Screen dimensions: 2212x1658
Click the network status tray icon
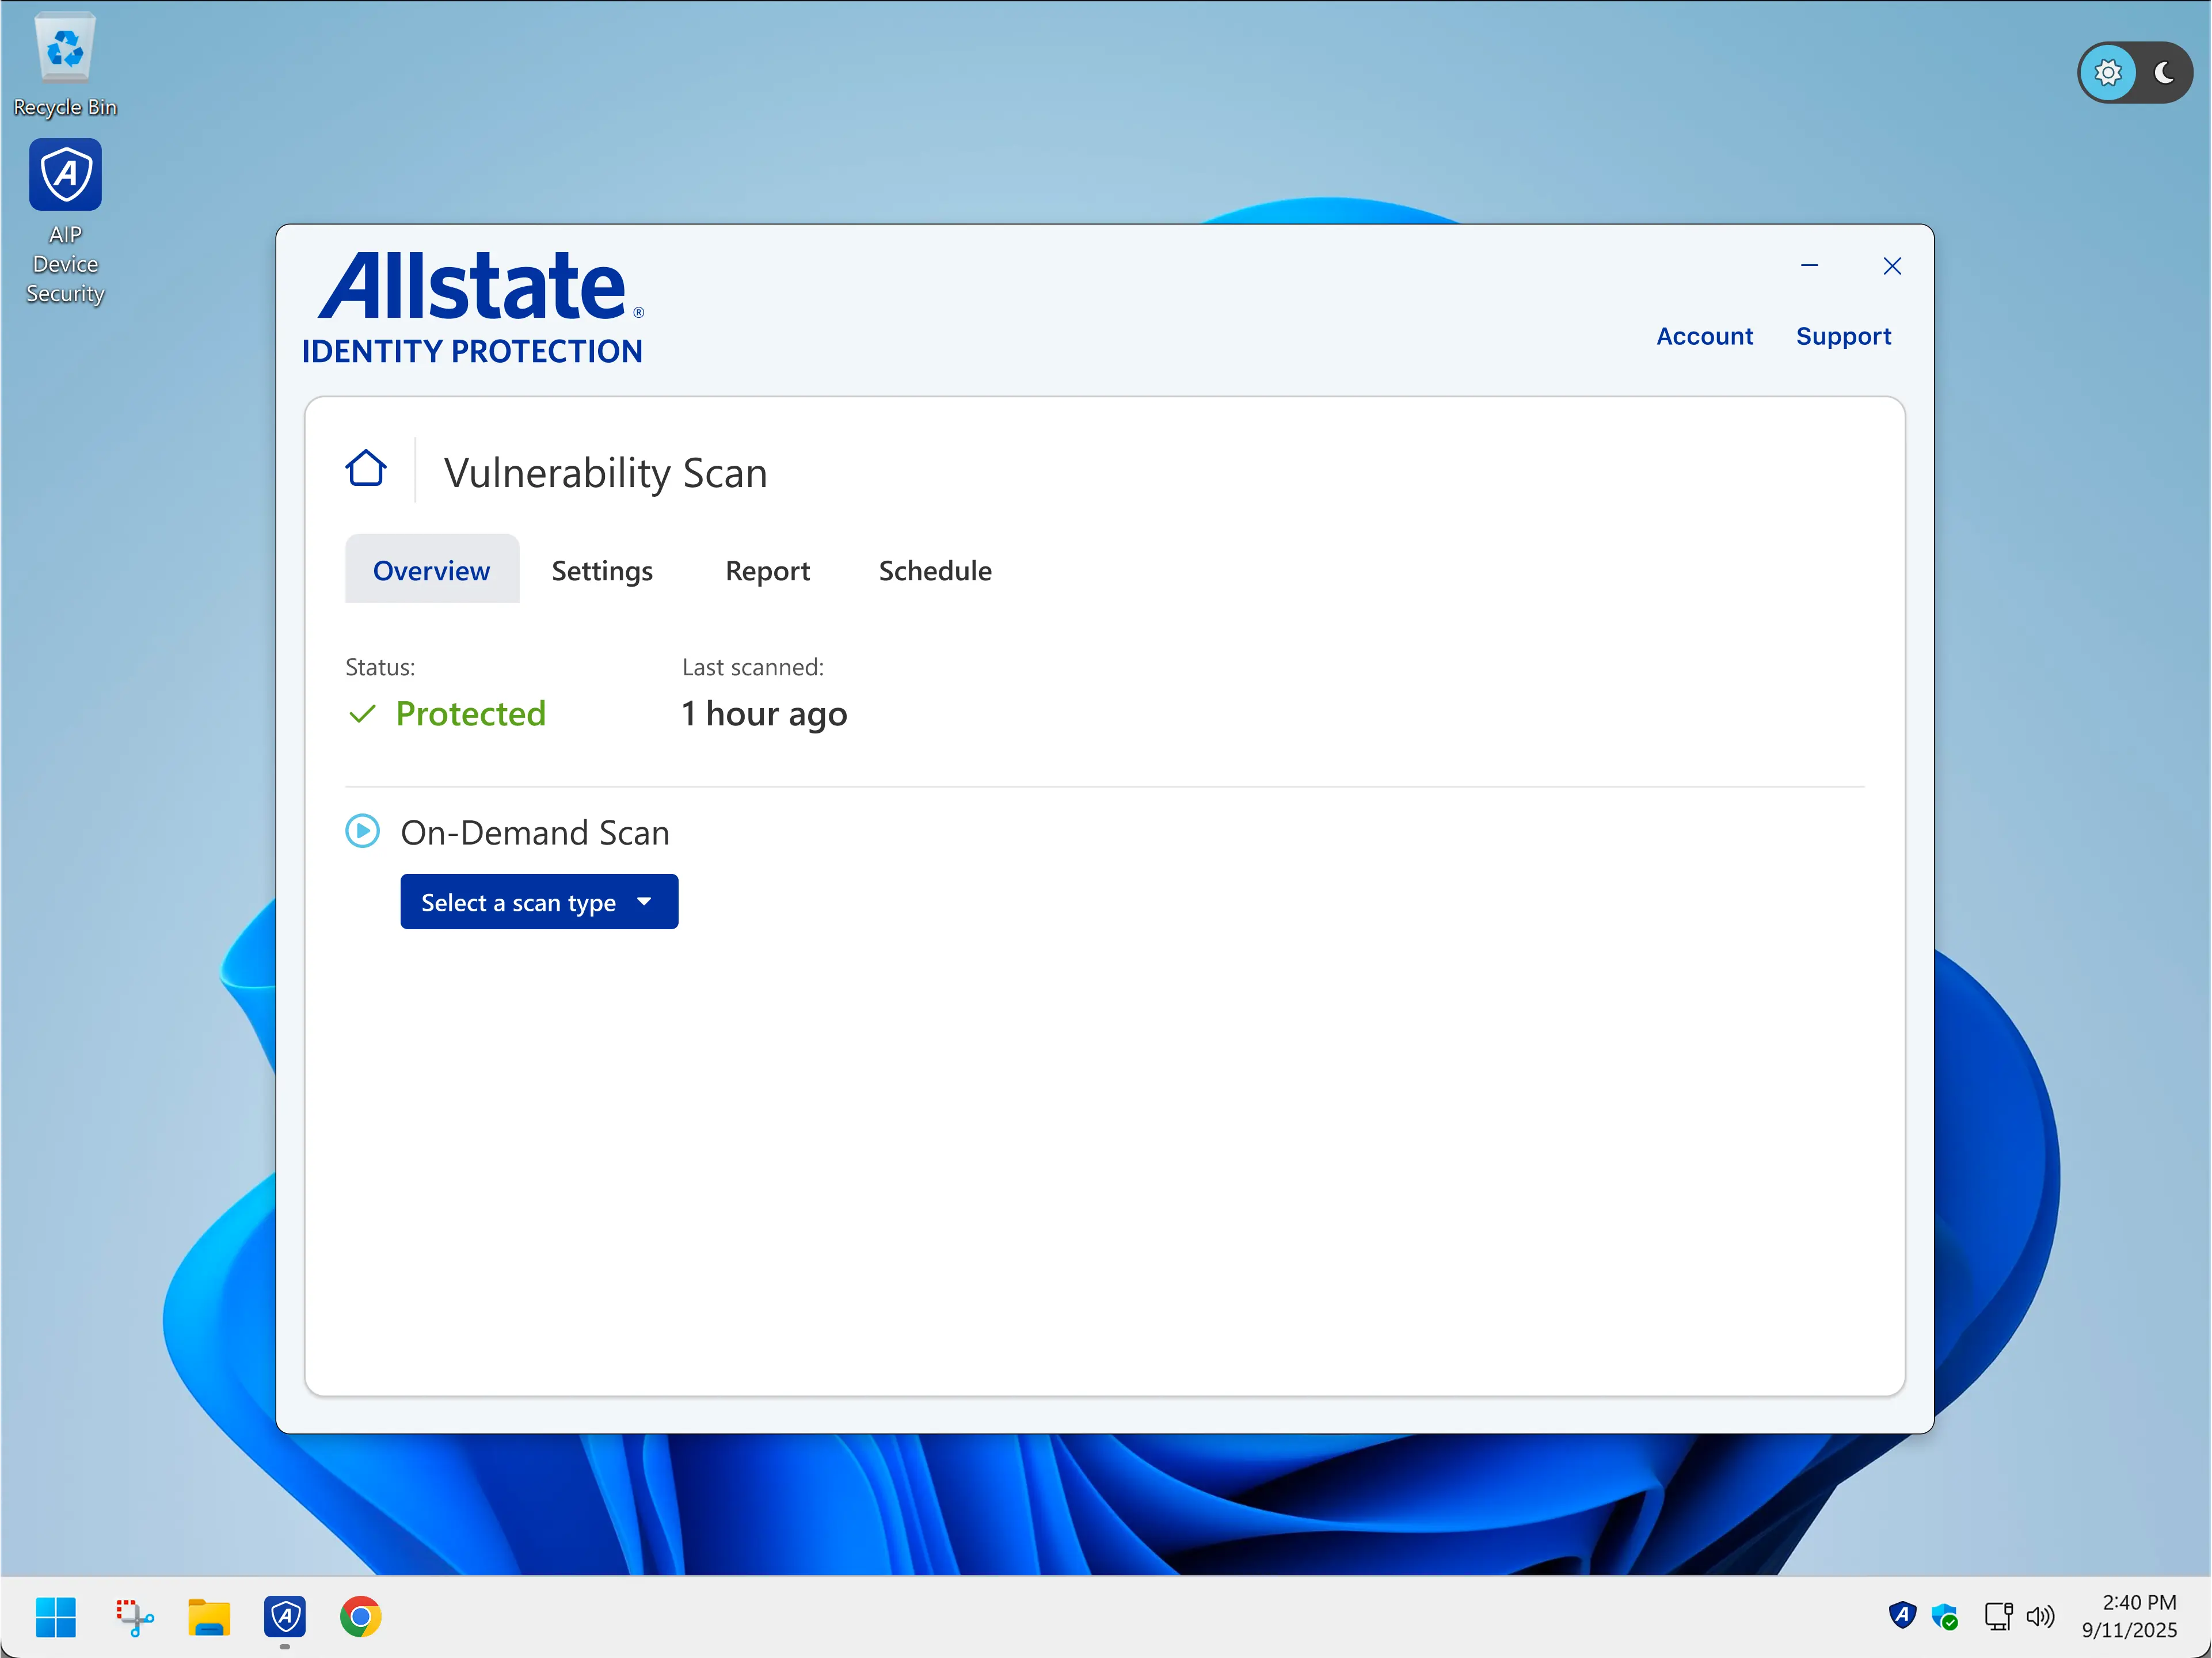pyautogui.click(x=1998, y=1616)
